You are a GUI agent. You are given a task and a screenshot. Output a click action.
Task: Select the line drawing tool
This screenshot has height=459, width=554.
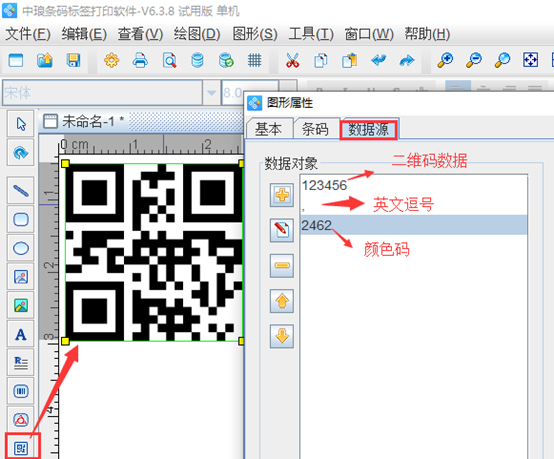(x=21, y=191)
